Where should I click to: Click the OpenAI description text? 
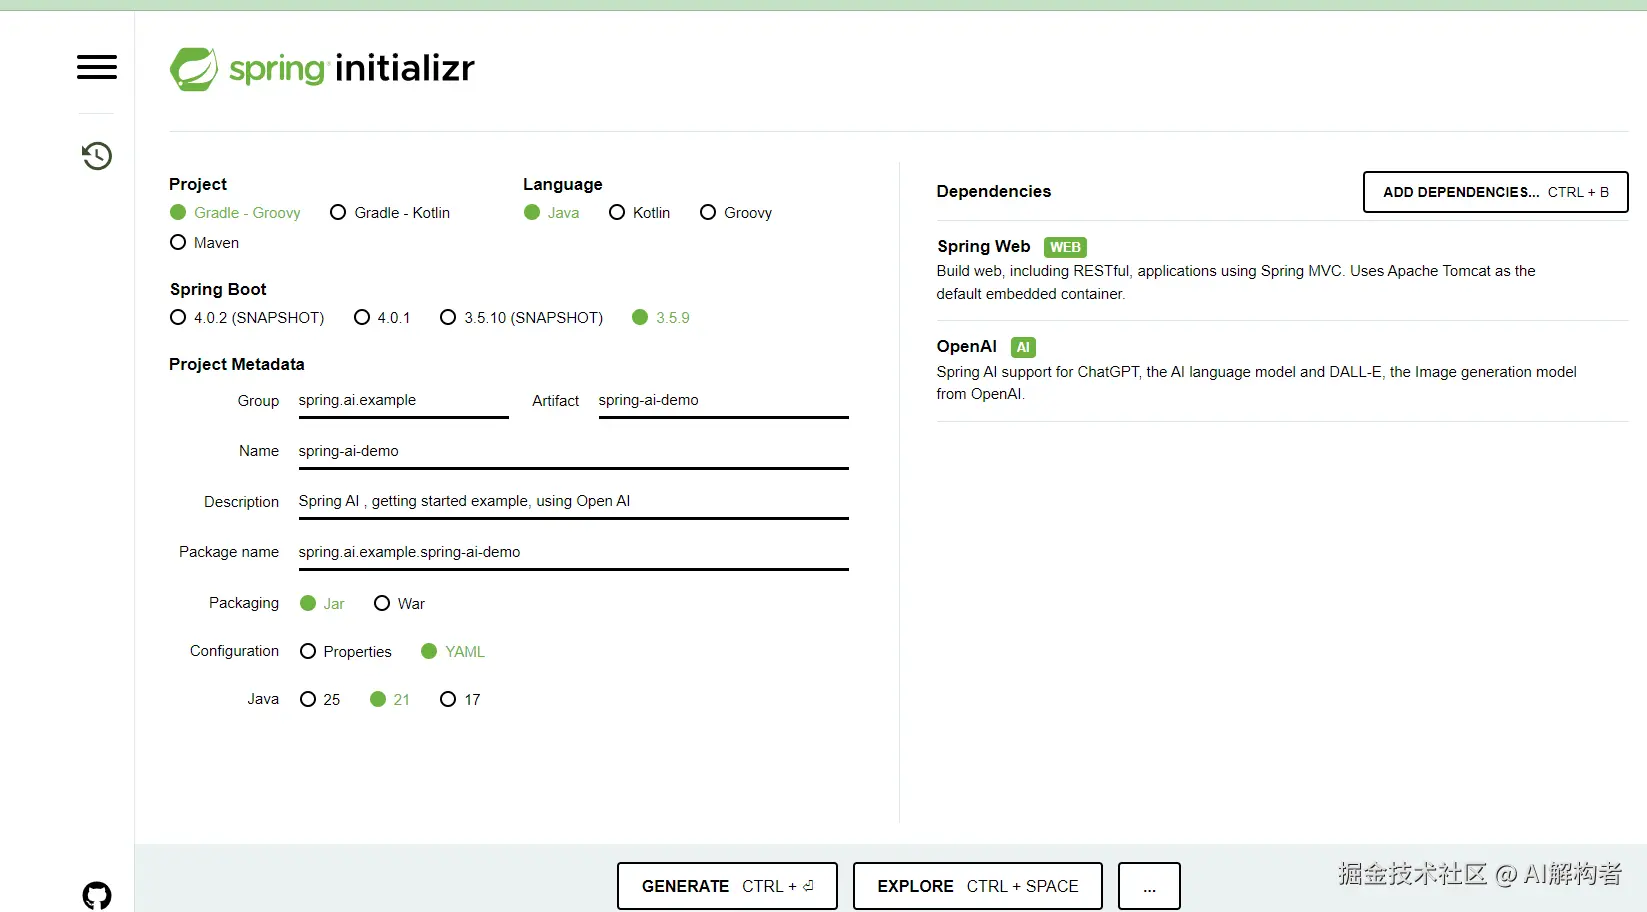(x=1256, y=383)
